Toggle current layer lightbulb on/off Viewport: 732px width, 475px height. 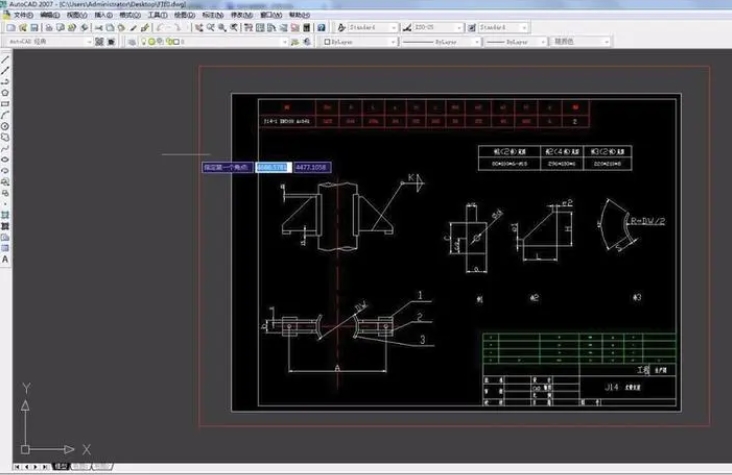[144, 42]
